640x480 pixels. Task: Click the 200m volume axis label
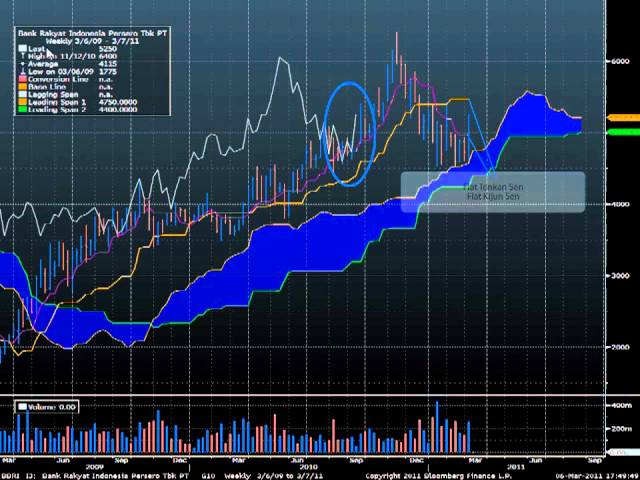pos(621,429)
